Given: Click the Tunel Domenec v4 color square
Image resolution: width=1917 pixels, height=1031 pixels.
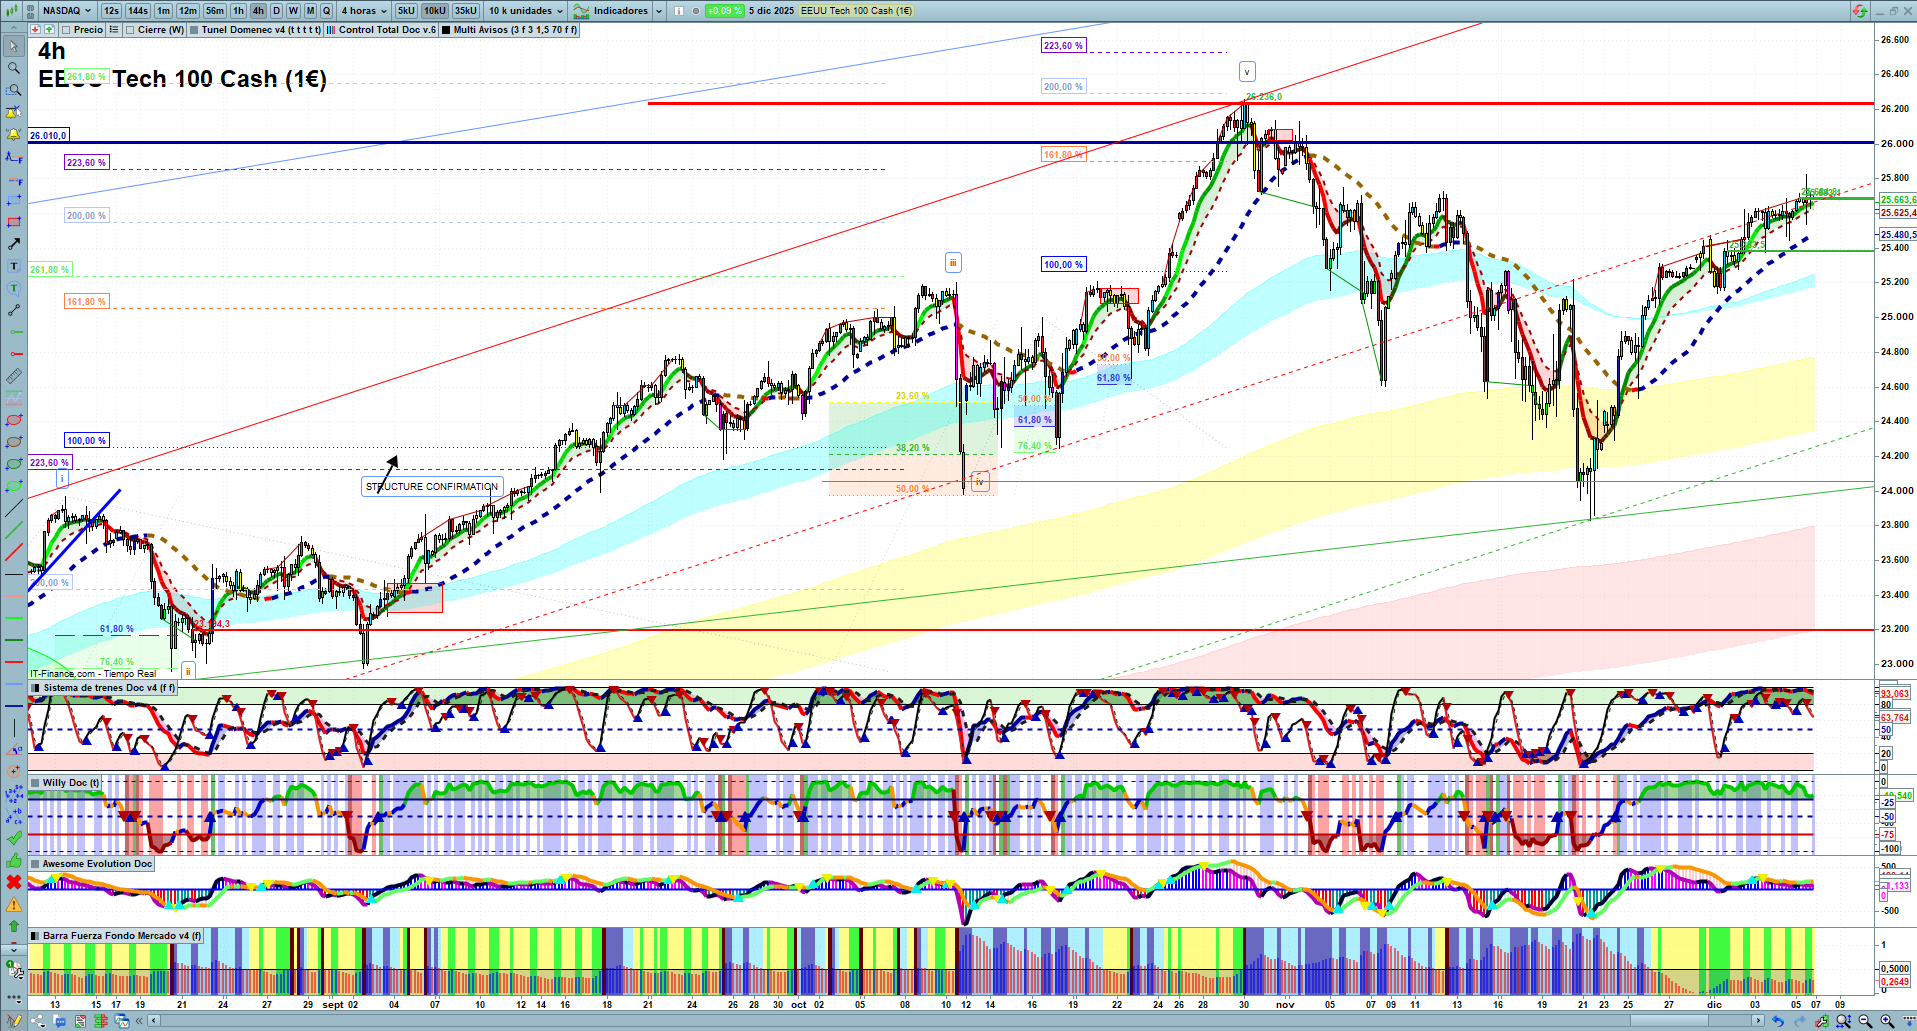Looking at the screenshot, I should 194,30.
